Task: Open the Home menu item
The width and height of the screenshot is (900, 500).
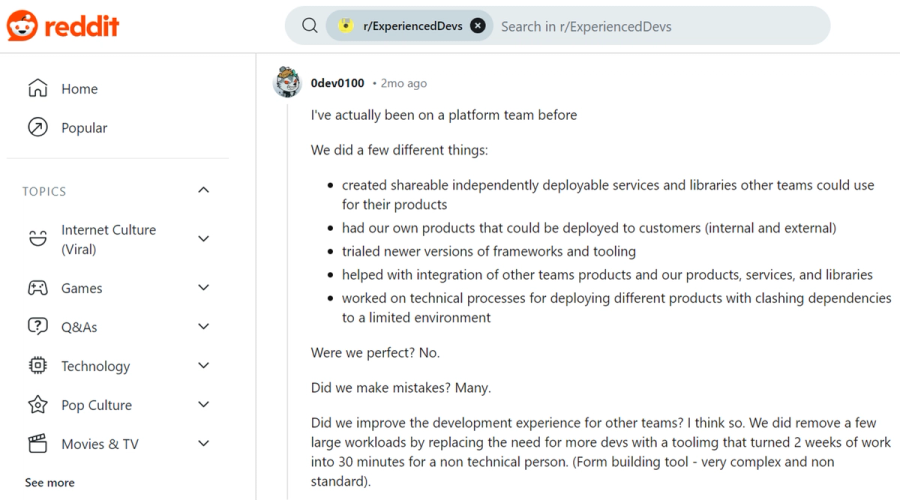Action: coord(79,88)
